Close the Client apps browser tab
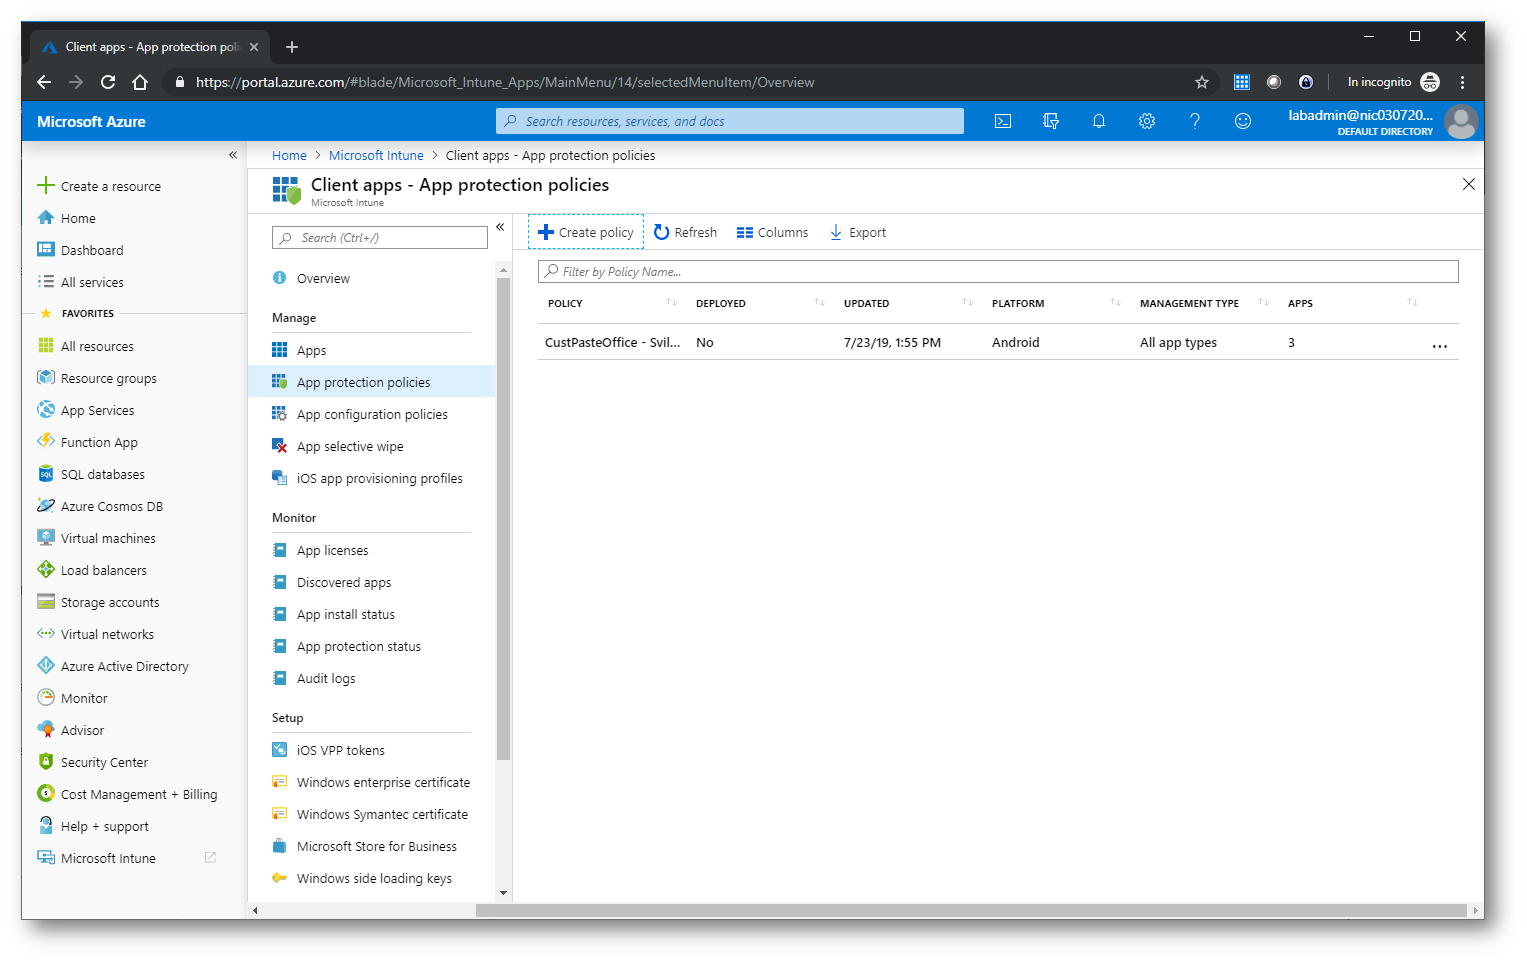The image size is (1527, 962). click(254, 47)
